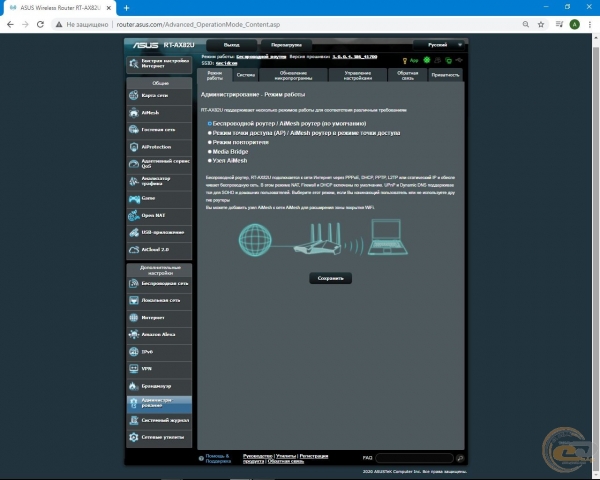Switch to the Privacy (Приватность) tab

445,75
